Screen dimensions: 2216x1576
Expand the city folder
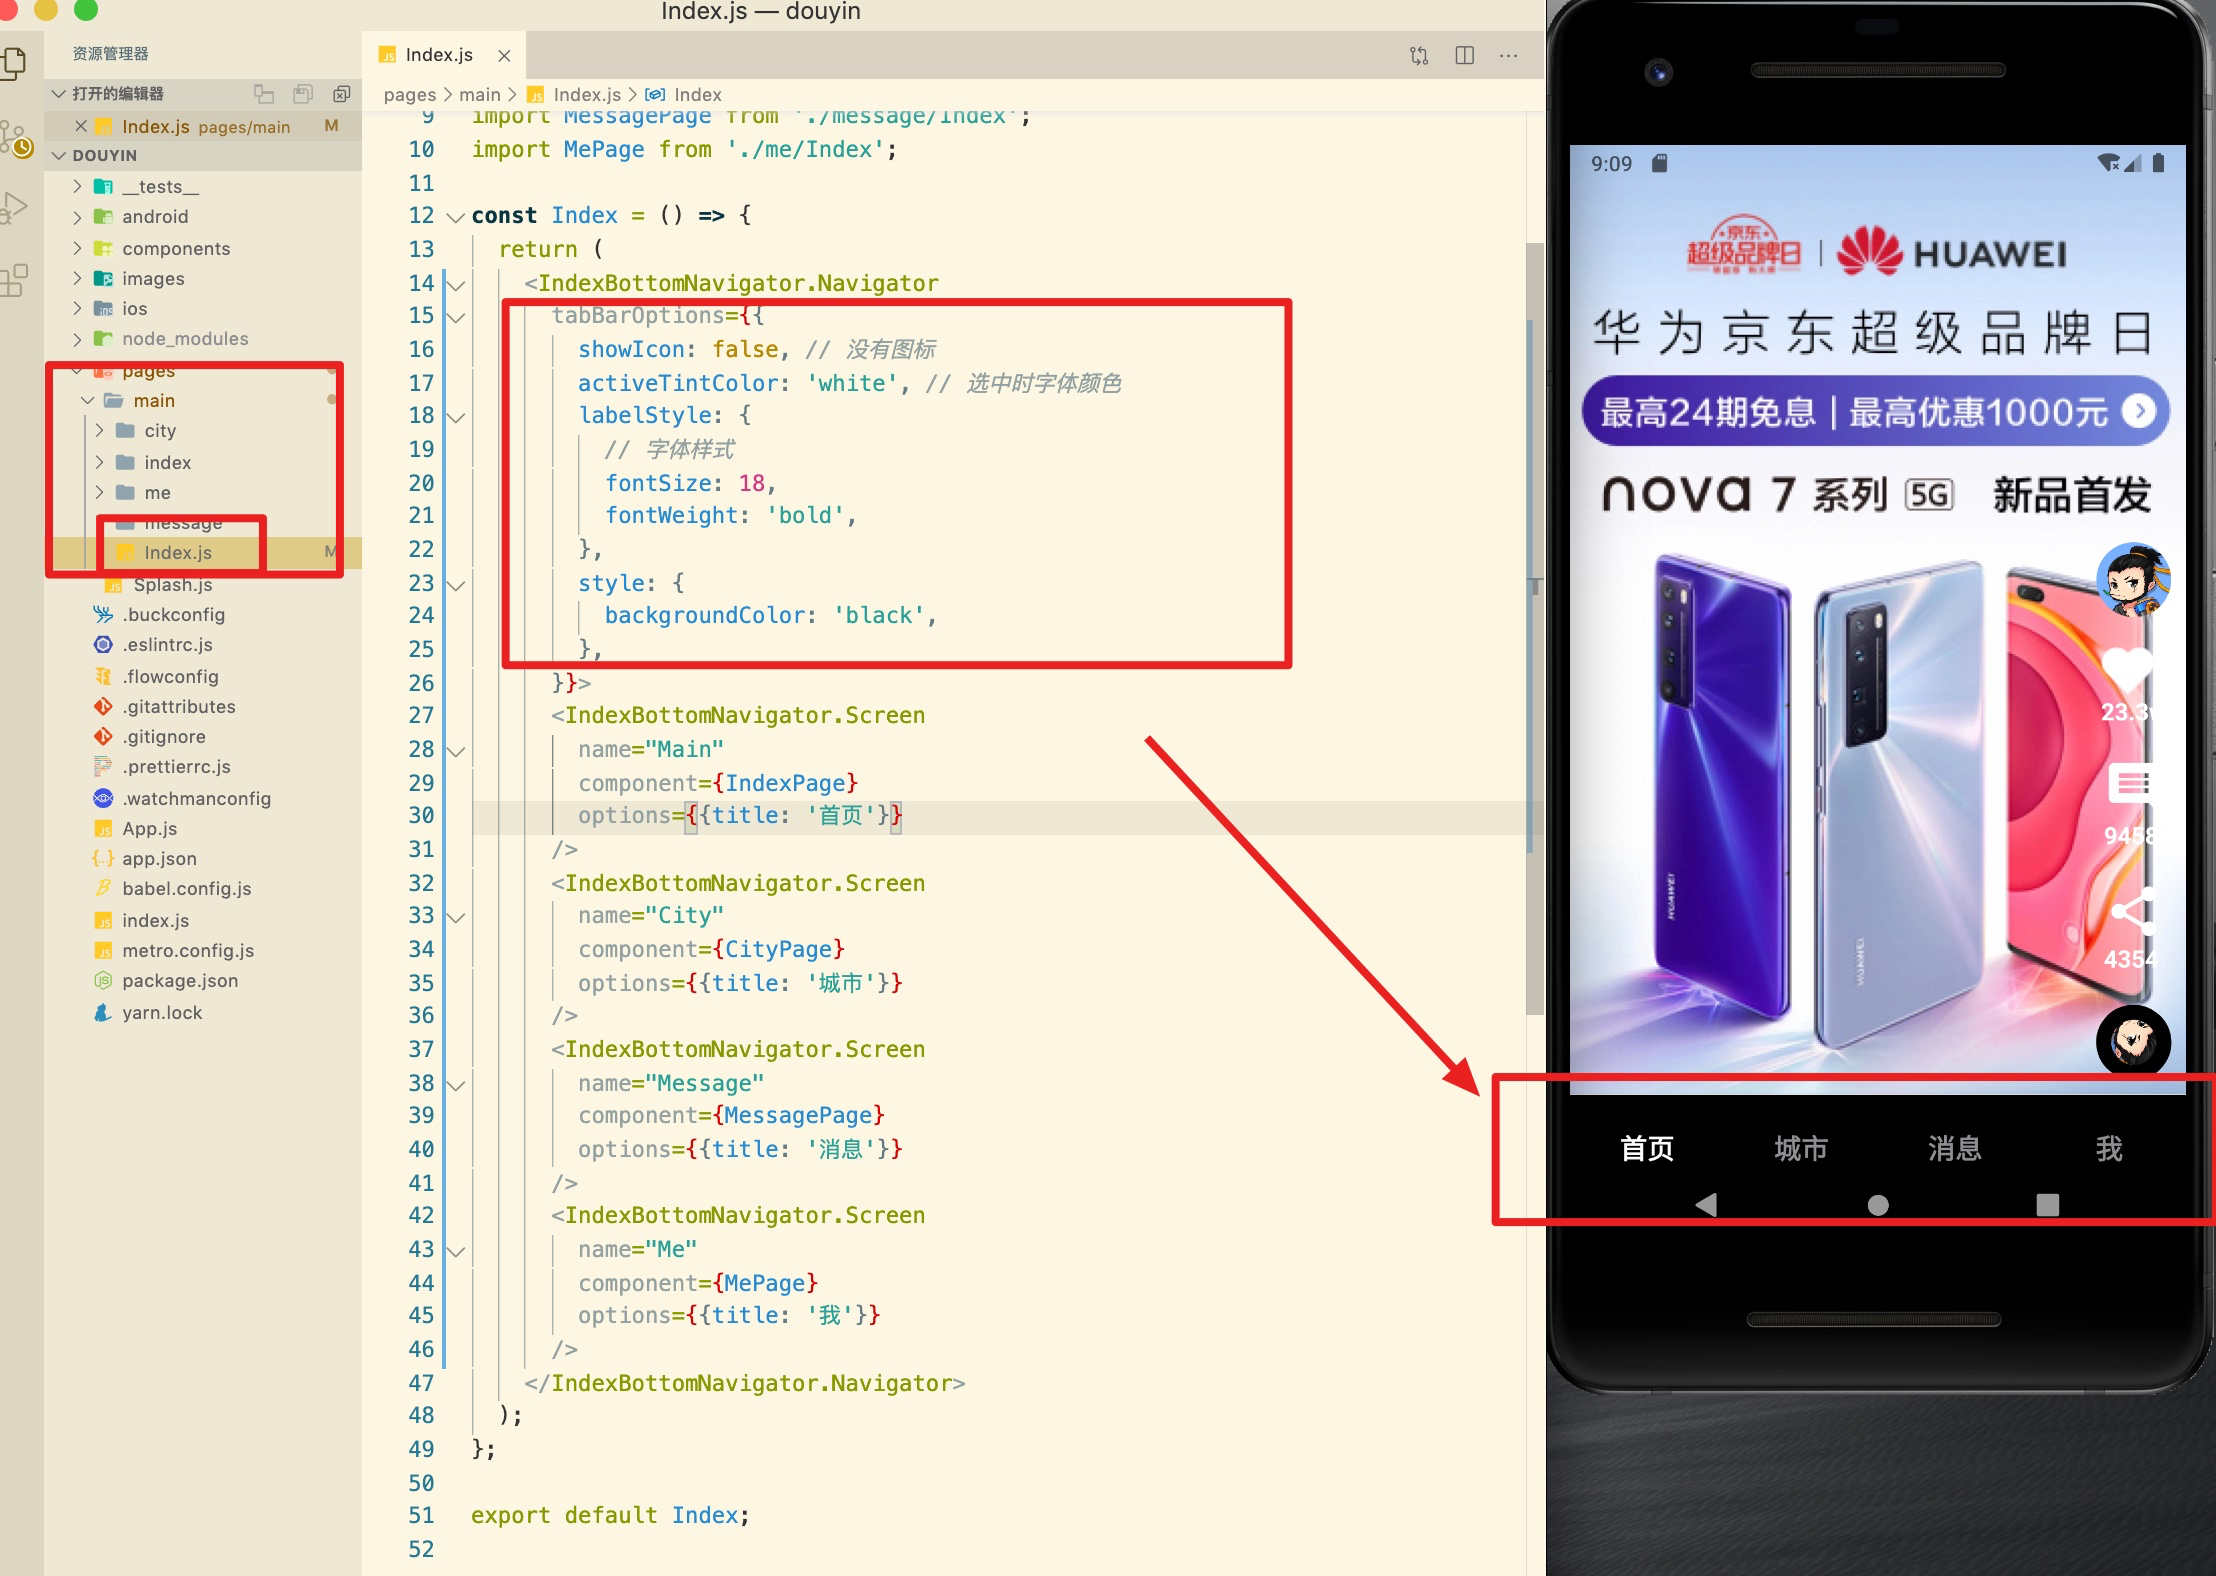(x=99, y=431)
